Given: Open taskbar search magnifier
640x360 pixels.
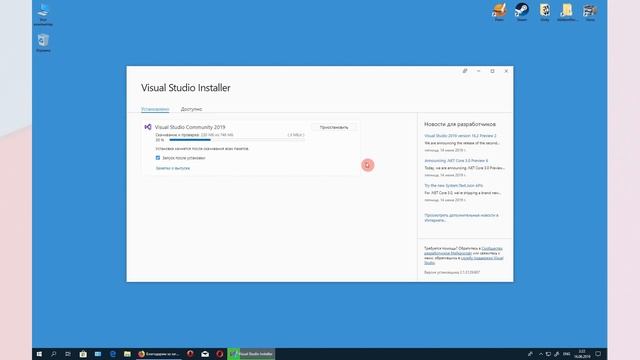Looking at the screenshot, I should (x=53, y=354).
